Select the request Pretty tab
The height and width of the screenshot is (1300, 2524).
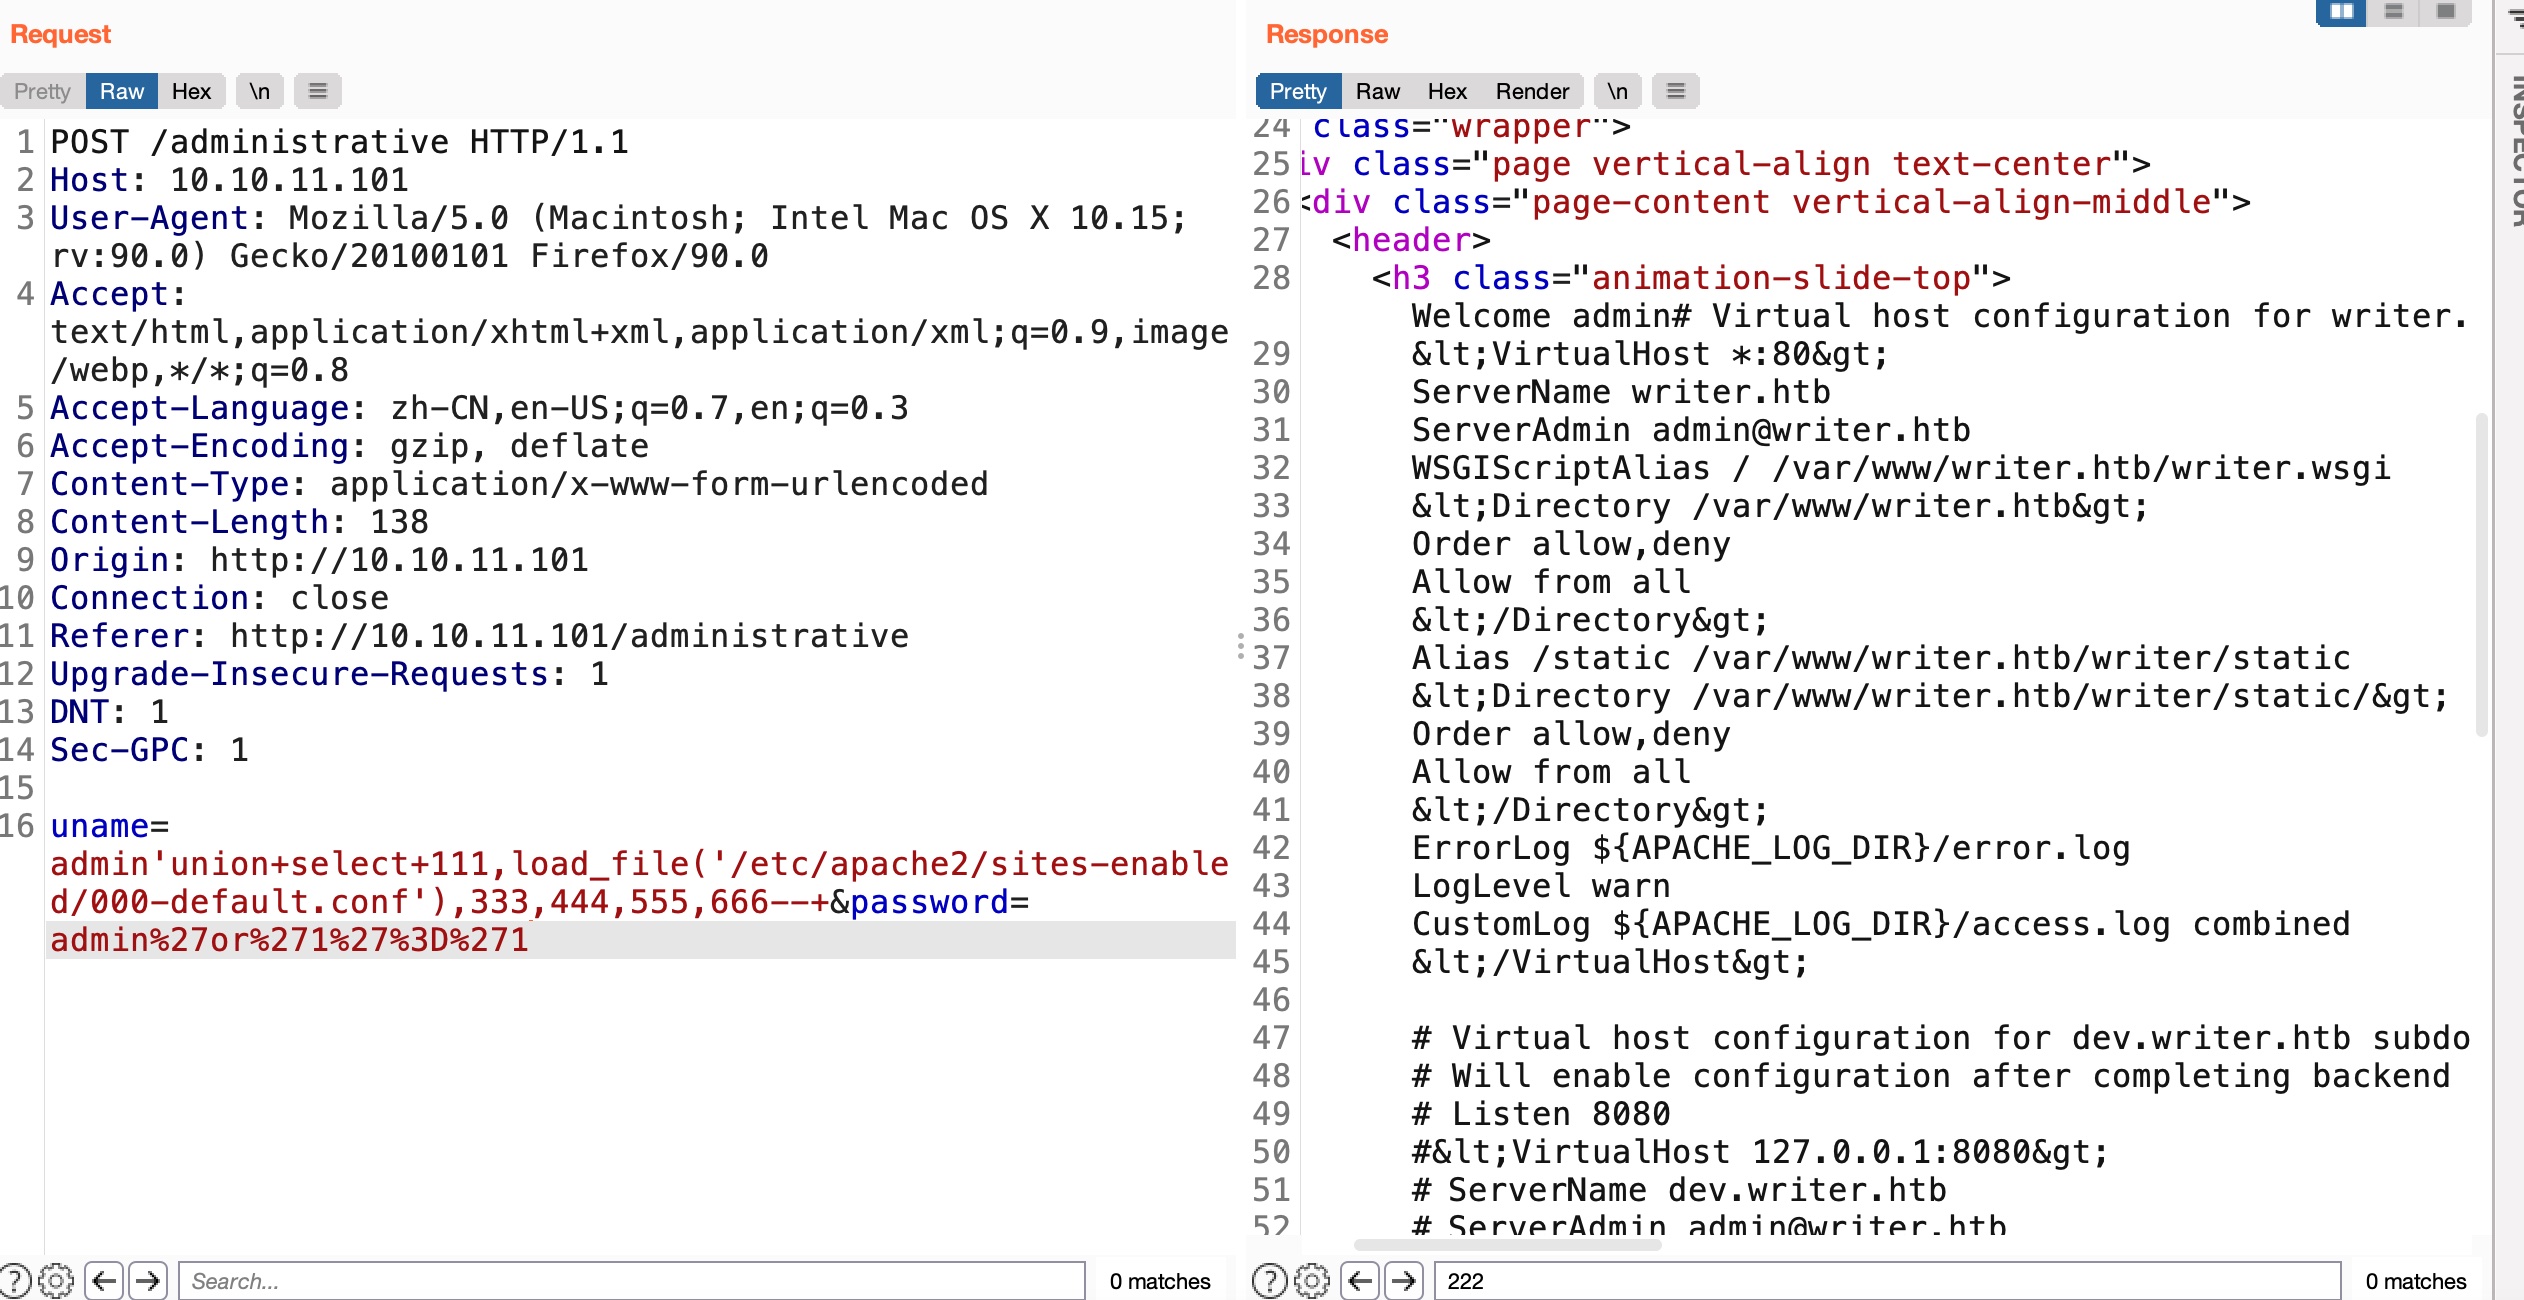coord(42,91)
